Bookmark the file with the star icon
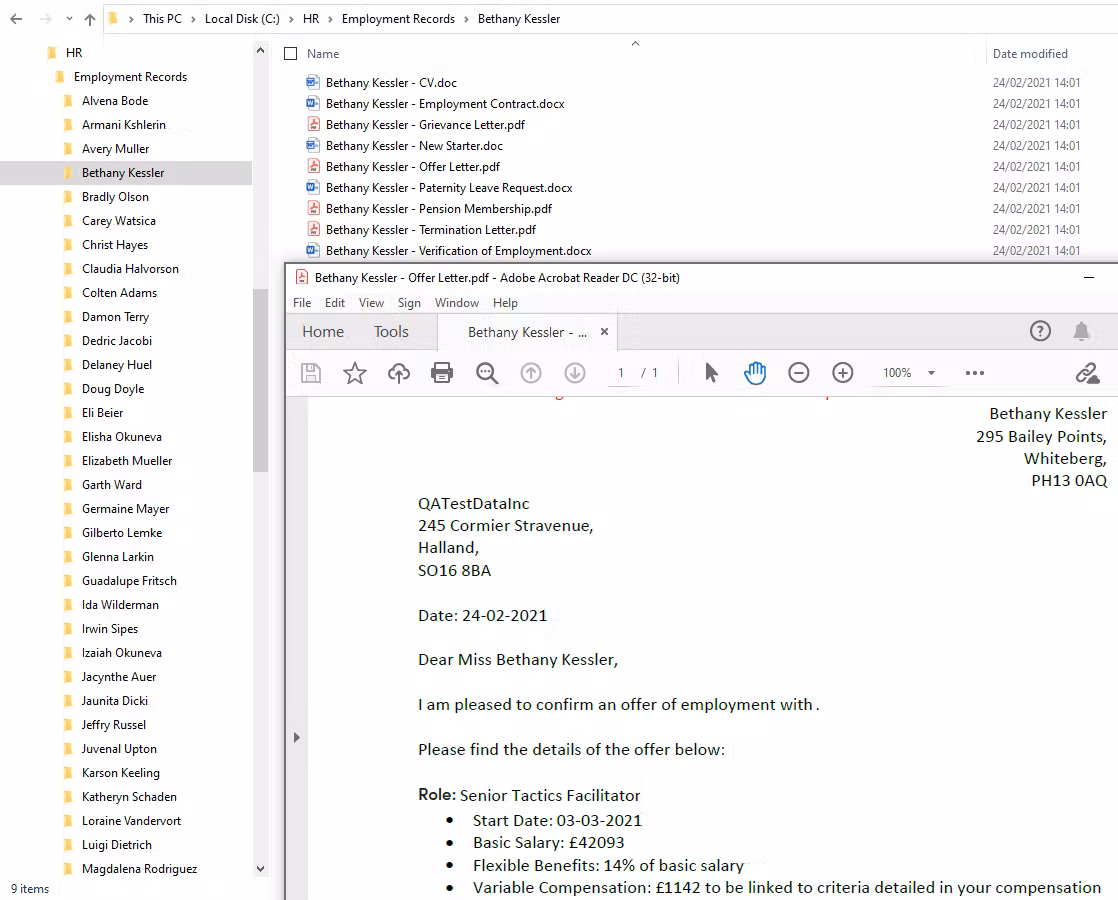The height and width of the screenshot is (900, 1118). click(x=355, y=373)
